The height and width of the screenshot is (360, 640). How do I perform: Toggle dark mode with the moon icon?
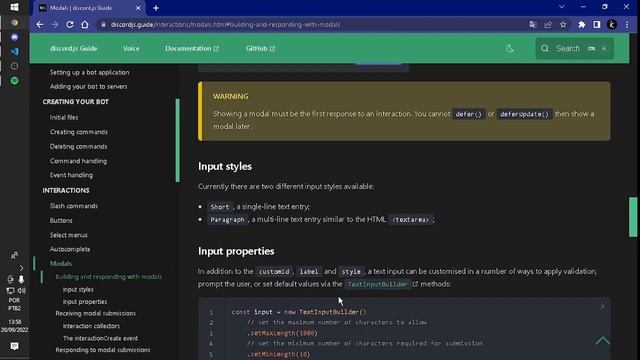[x=510, y=49]
